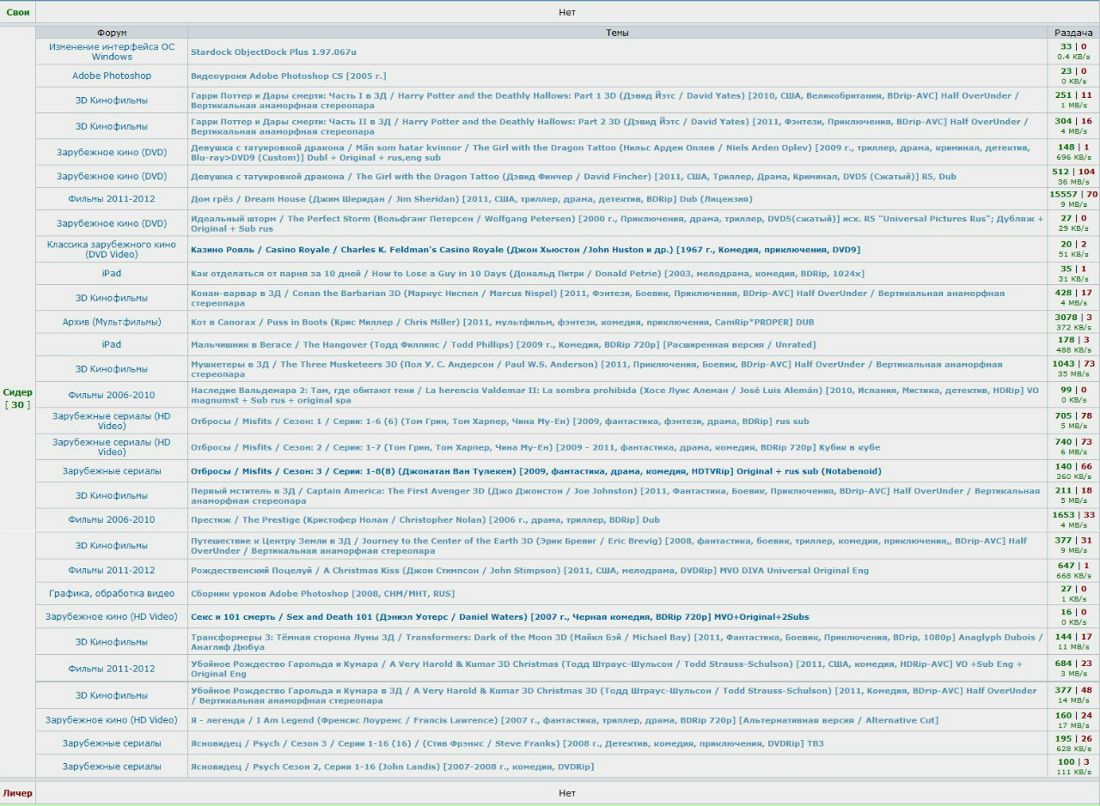The image size is (1100, 806).
Task: Open the Архив (Мультфильмы) forum link
Action: (x=111, y=321)
